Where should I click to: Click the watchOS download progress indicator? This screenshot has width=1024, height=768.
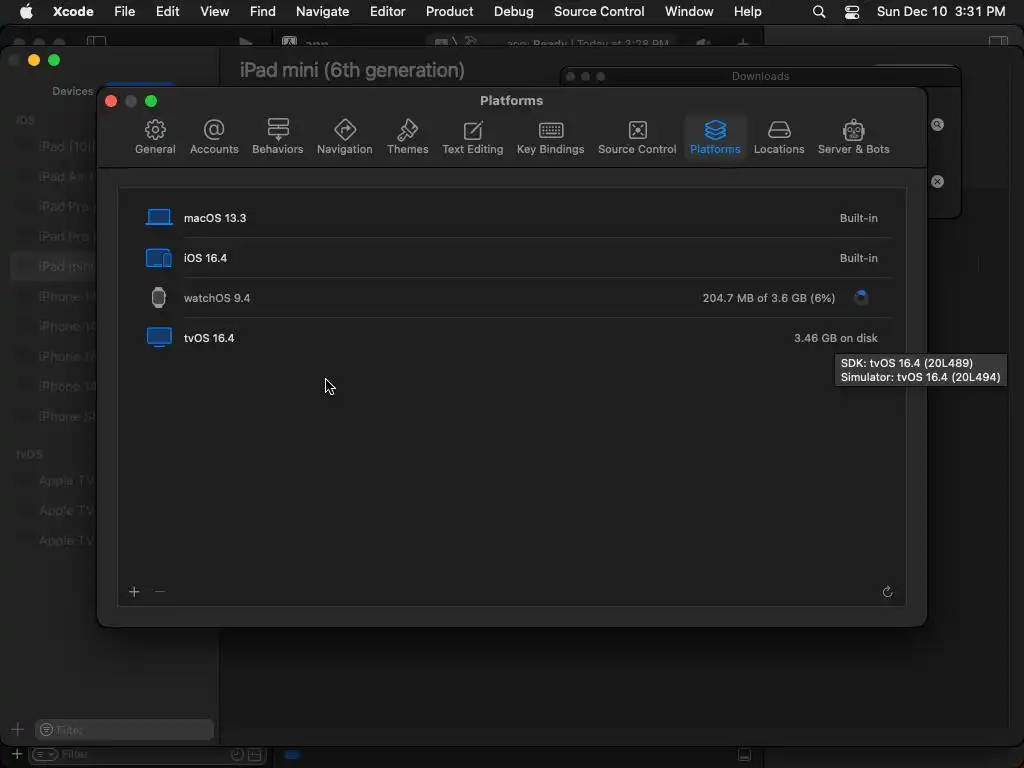pos(861,298)
